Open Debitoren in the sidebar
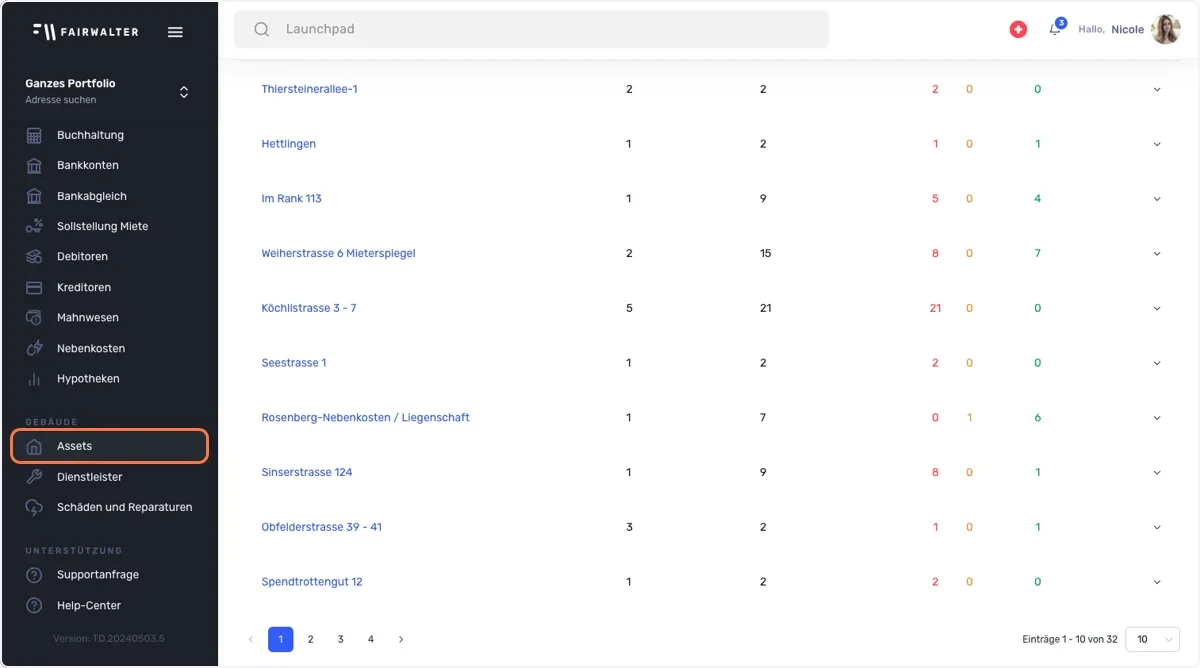 point(82,257)
